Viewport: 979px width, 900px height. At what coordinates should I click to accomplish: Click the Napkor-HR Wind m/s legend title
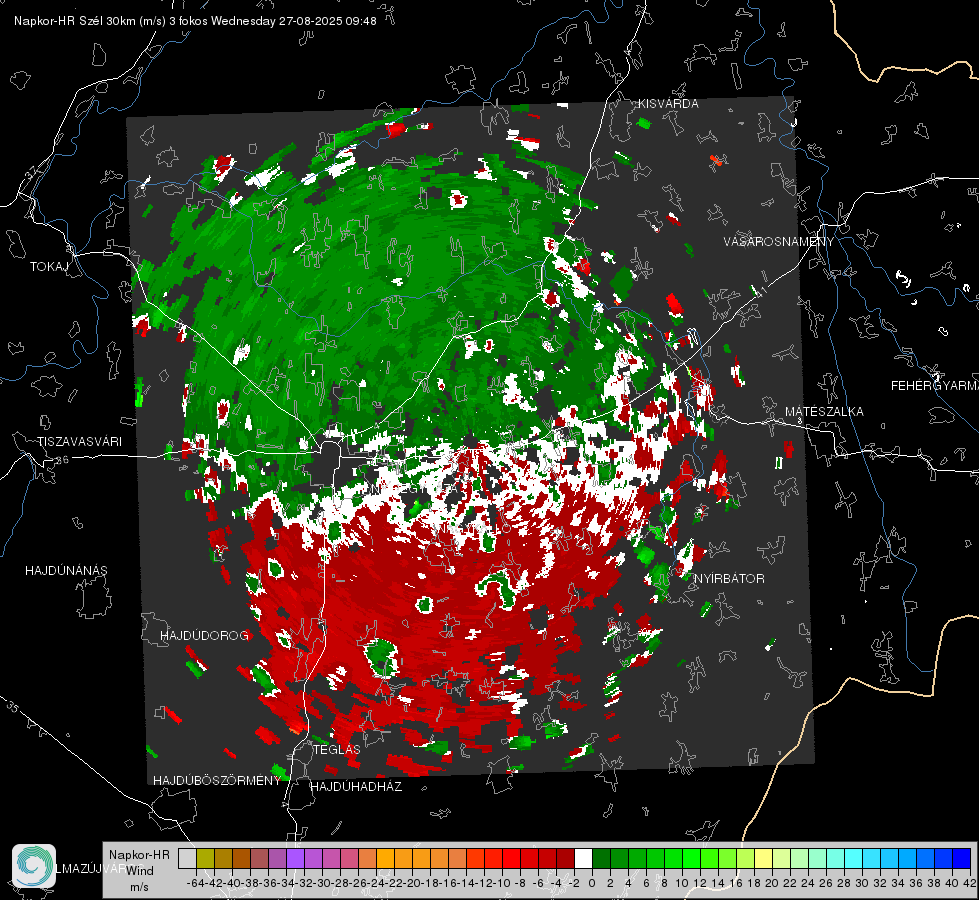coord(139,871)
